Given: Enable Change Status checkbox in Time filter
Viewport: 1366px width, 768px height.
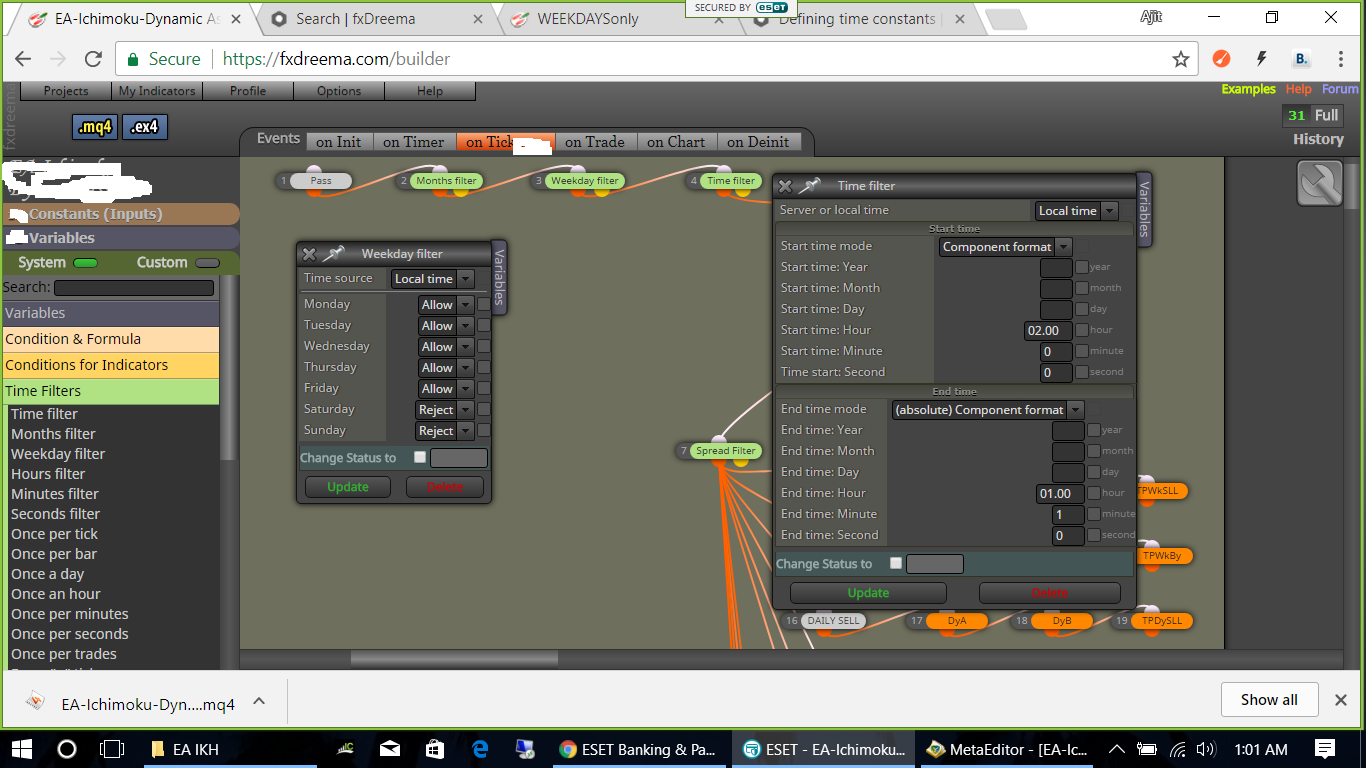Looking at the screenshot, I should coord(896,563).
